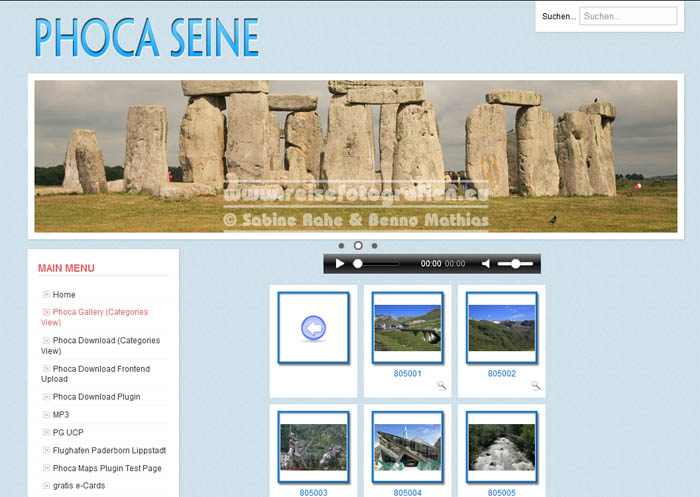Click the Phoca Seine site logo
This screenshot has width=700, height=497.
(x=146, y=38)
